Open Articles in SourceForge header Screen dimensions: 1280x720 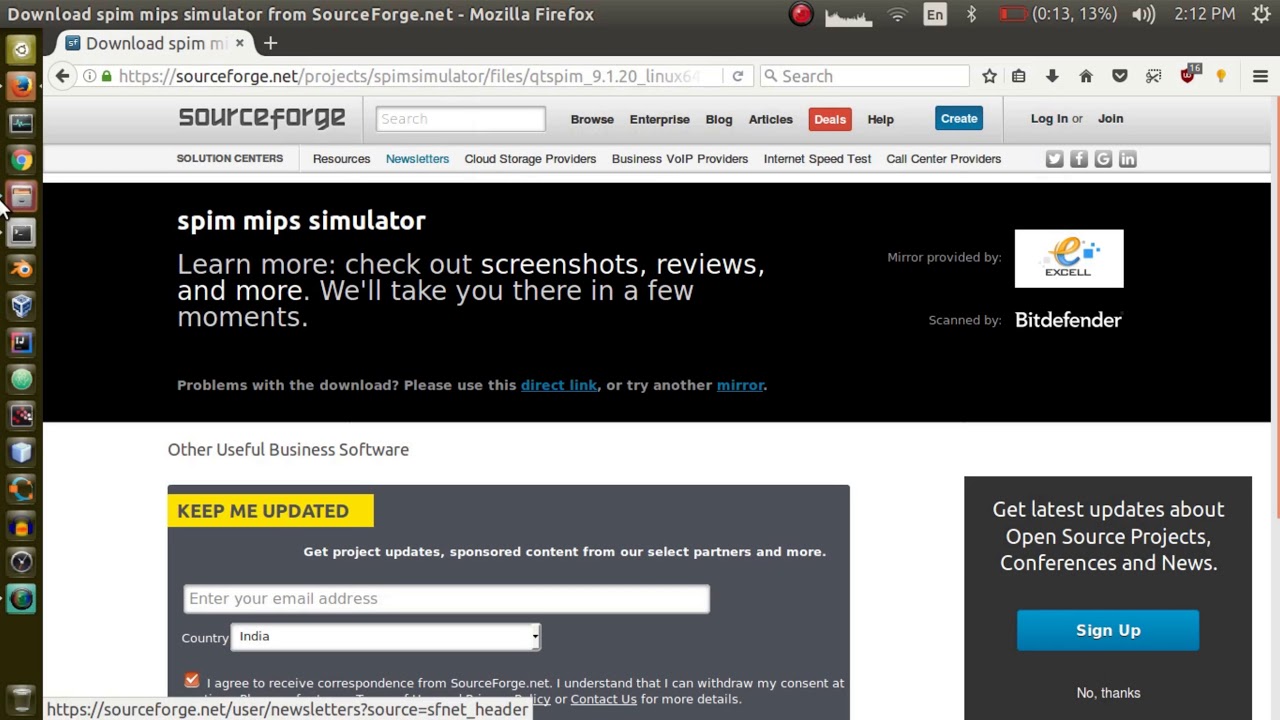click(771, 119)
